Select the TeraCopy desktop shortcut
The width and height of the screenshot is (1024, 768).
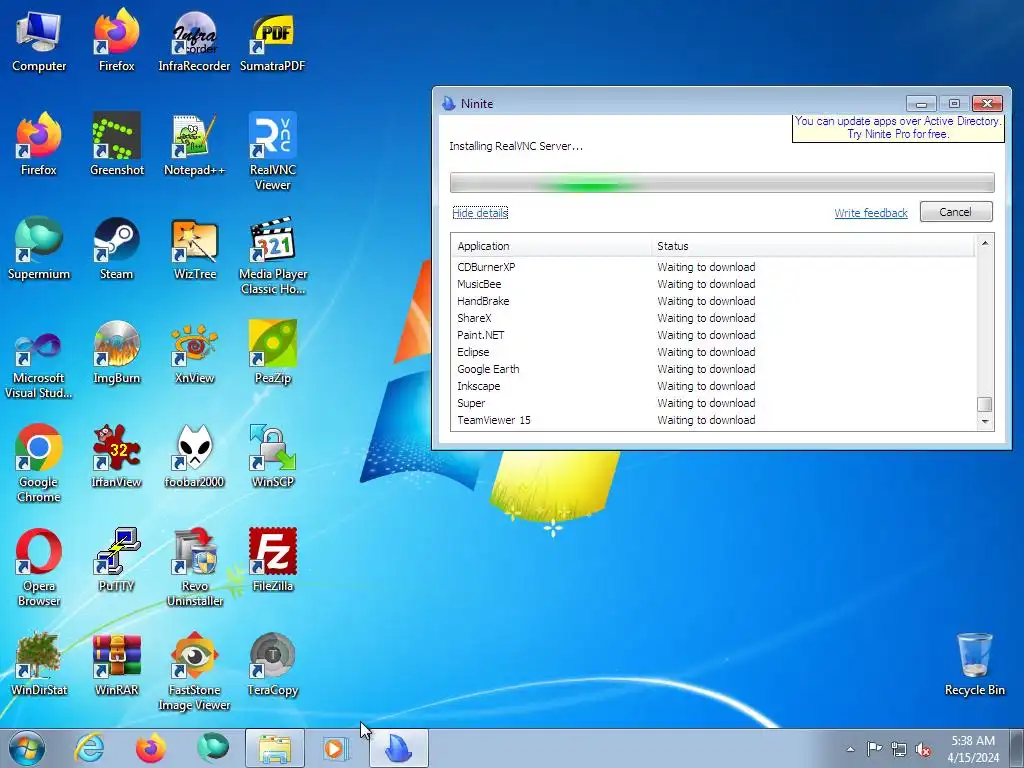[x=272, y=664]
